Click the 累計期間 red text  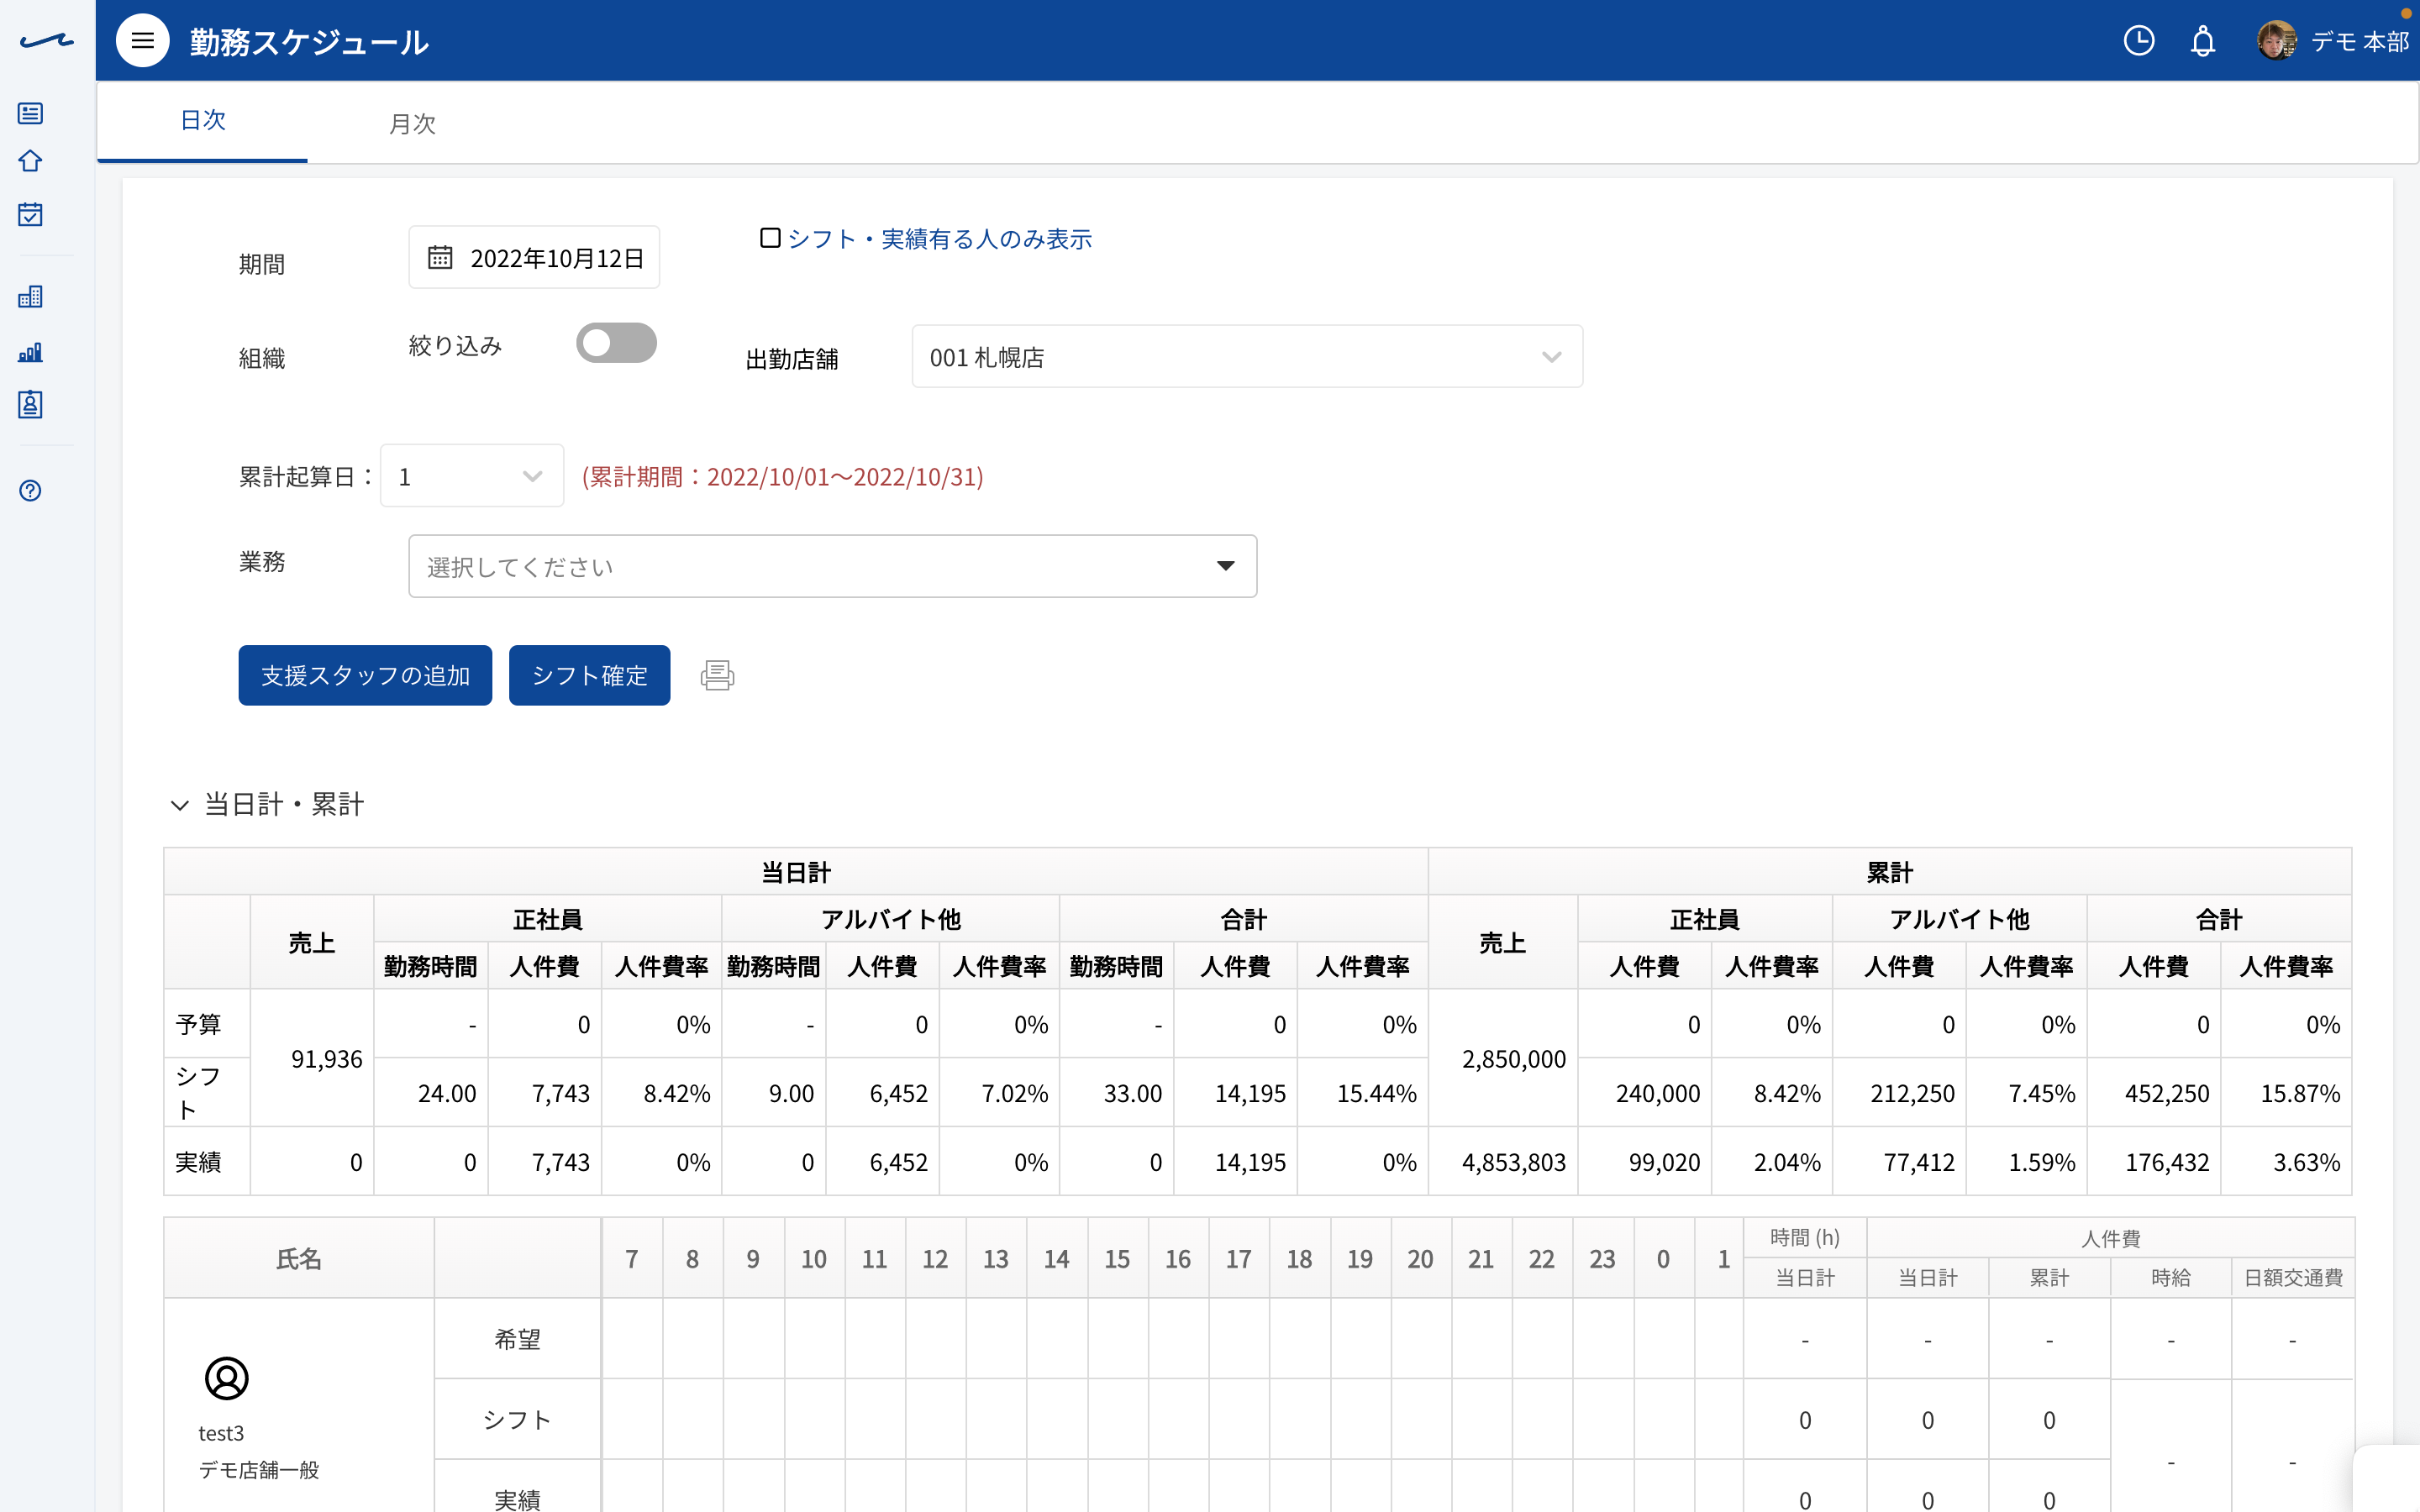point(783,477)
